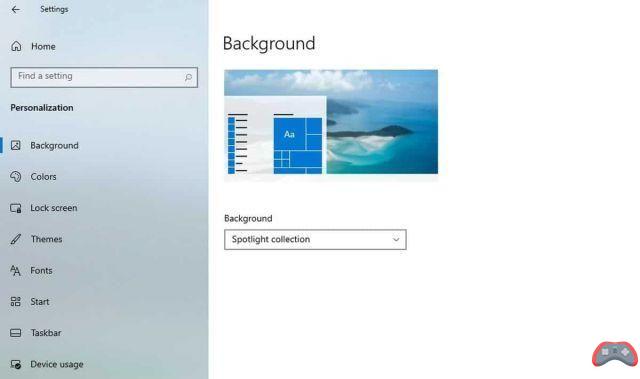Click the Background page title
Screen dimensions: 640x379
coord(269,44)
